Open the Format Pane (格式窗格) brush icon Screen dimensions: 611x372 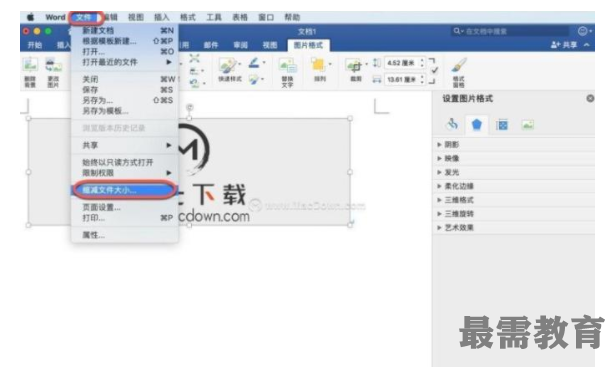pyautogui.click(x=459, y=65)
